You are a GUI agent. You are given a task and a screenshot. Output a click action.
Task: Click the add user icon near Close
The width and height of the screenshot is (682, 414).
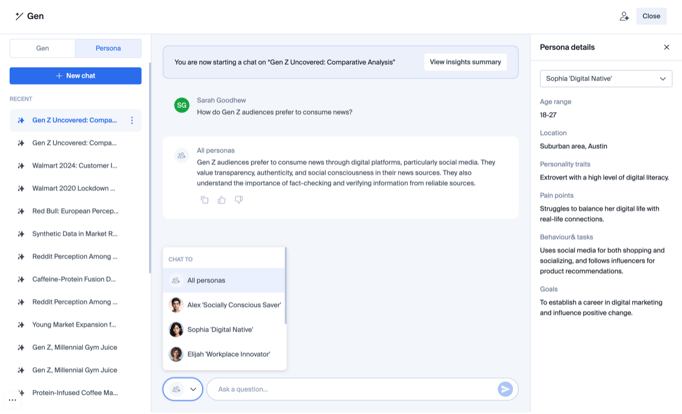(x=624, y=17)
